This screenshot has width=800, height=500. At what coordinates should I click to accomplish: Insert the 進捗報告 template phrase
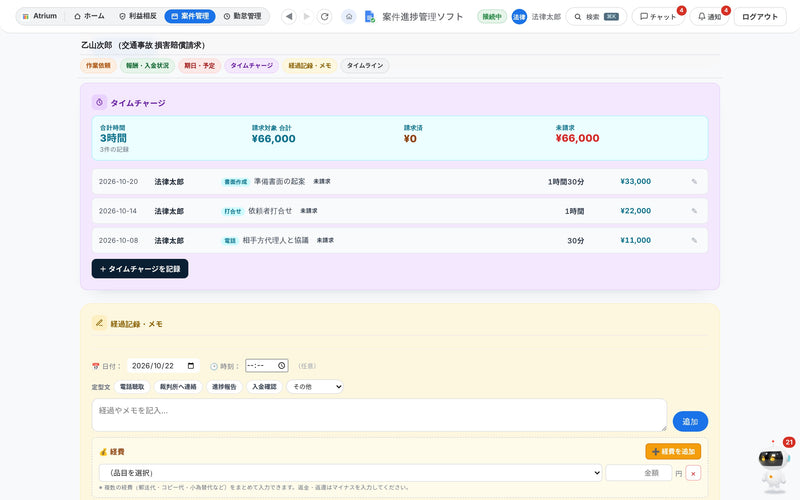224,387
